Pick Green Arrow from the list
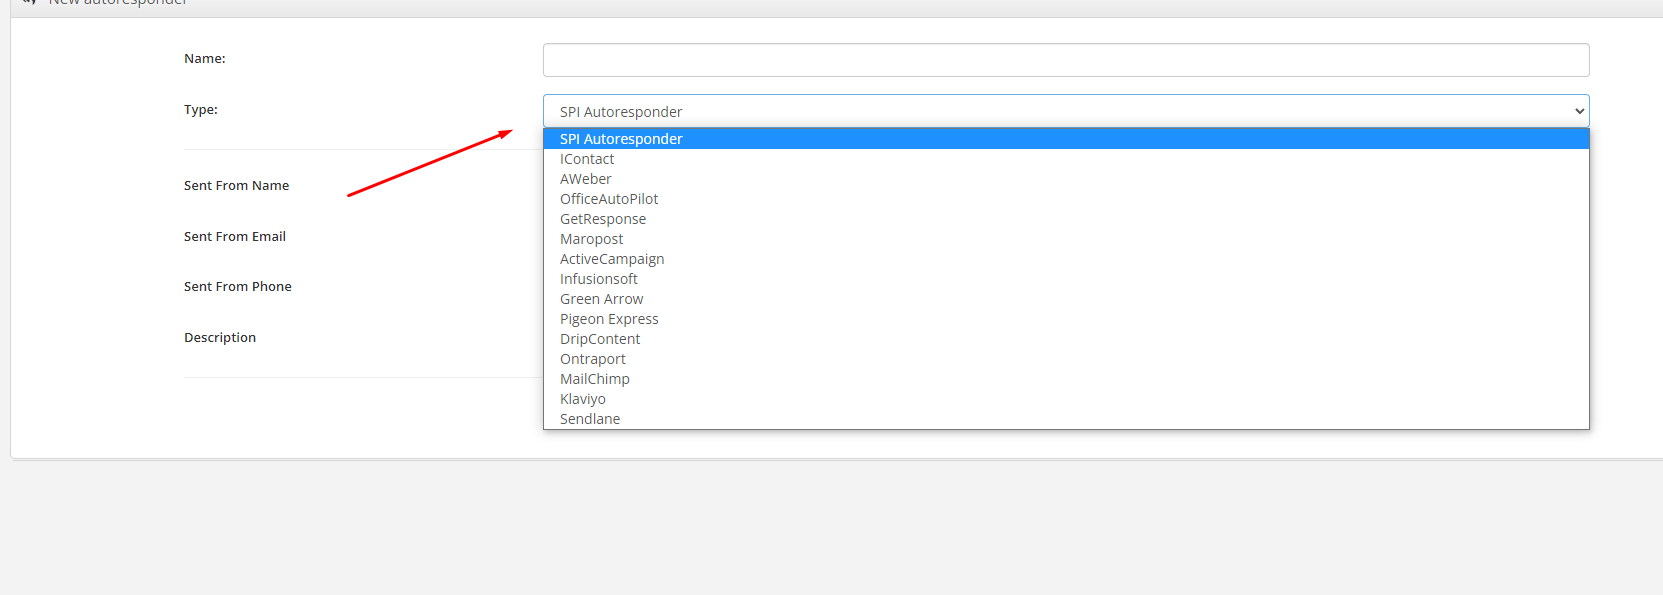 point(1066,299)
